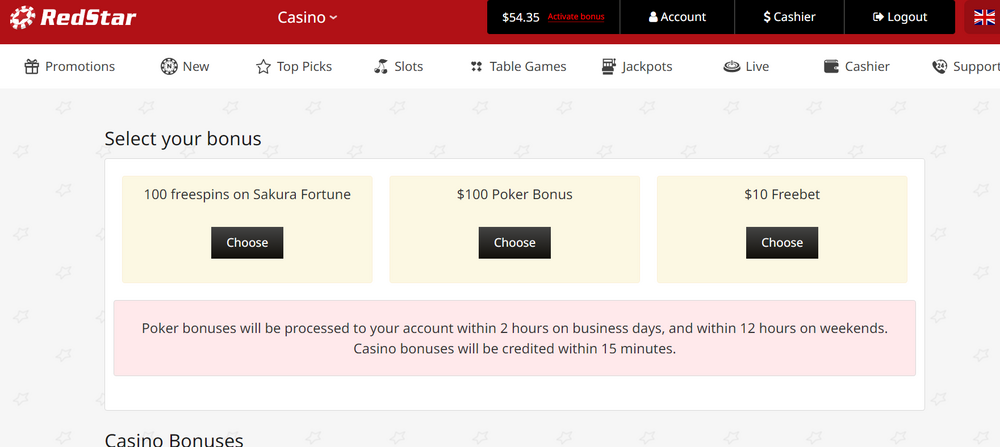Click the New games badge icon
The height and width of the screenshot is (447, 1000).
coord(168,66)
